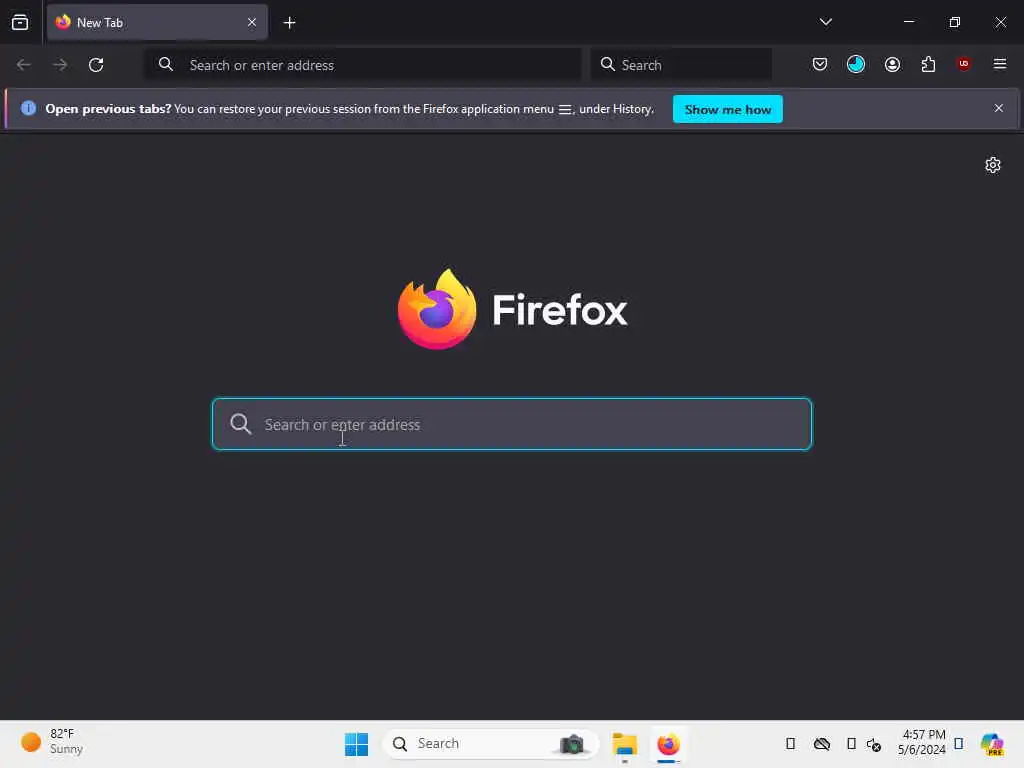Screen dimensions: 1024x768
Task: Focus the center Search or enter address field
Action: 512,424
